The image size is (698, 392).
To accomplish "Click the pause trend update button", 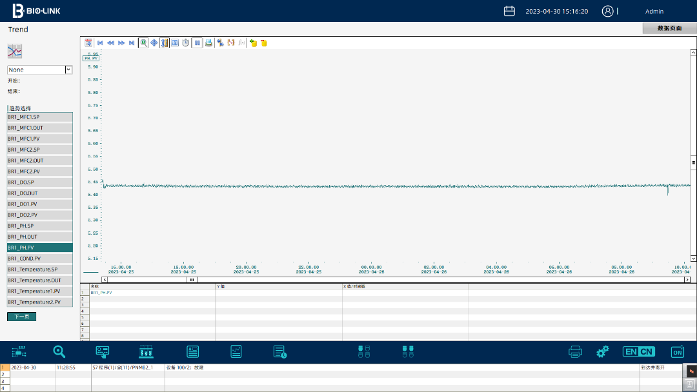I will [x=197, y=43].
